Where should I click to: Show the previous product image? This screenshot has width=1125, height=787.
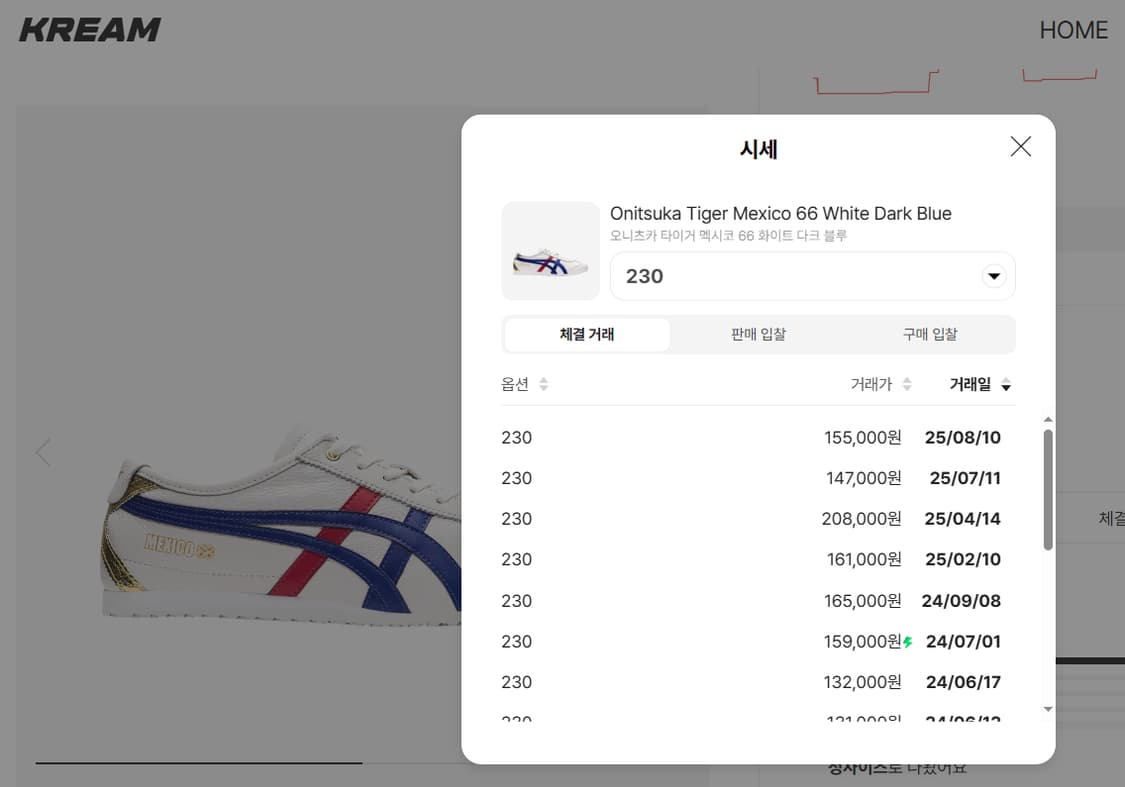[x=43, y=452]
